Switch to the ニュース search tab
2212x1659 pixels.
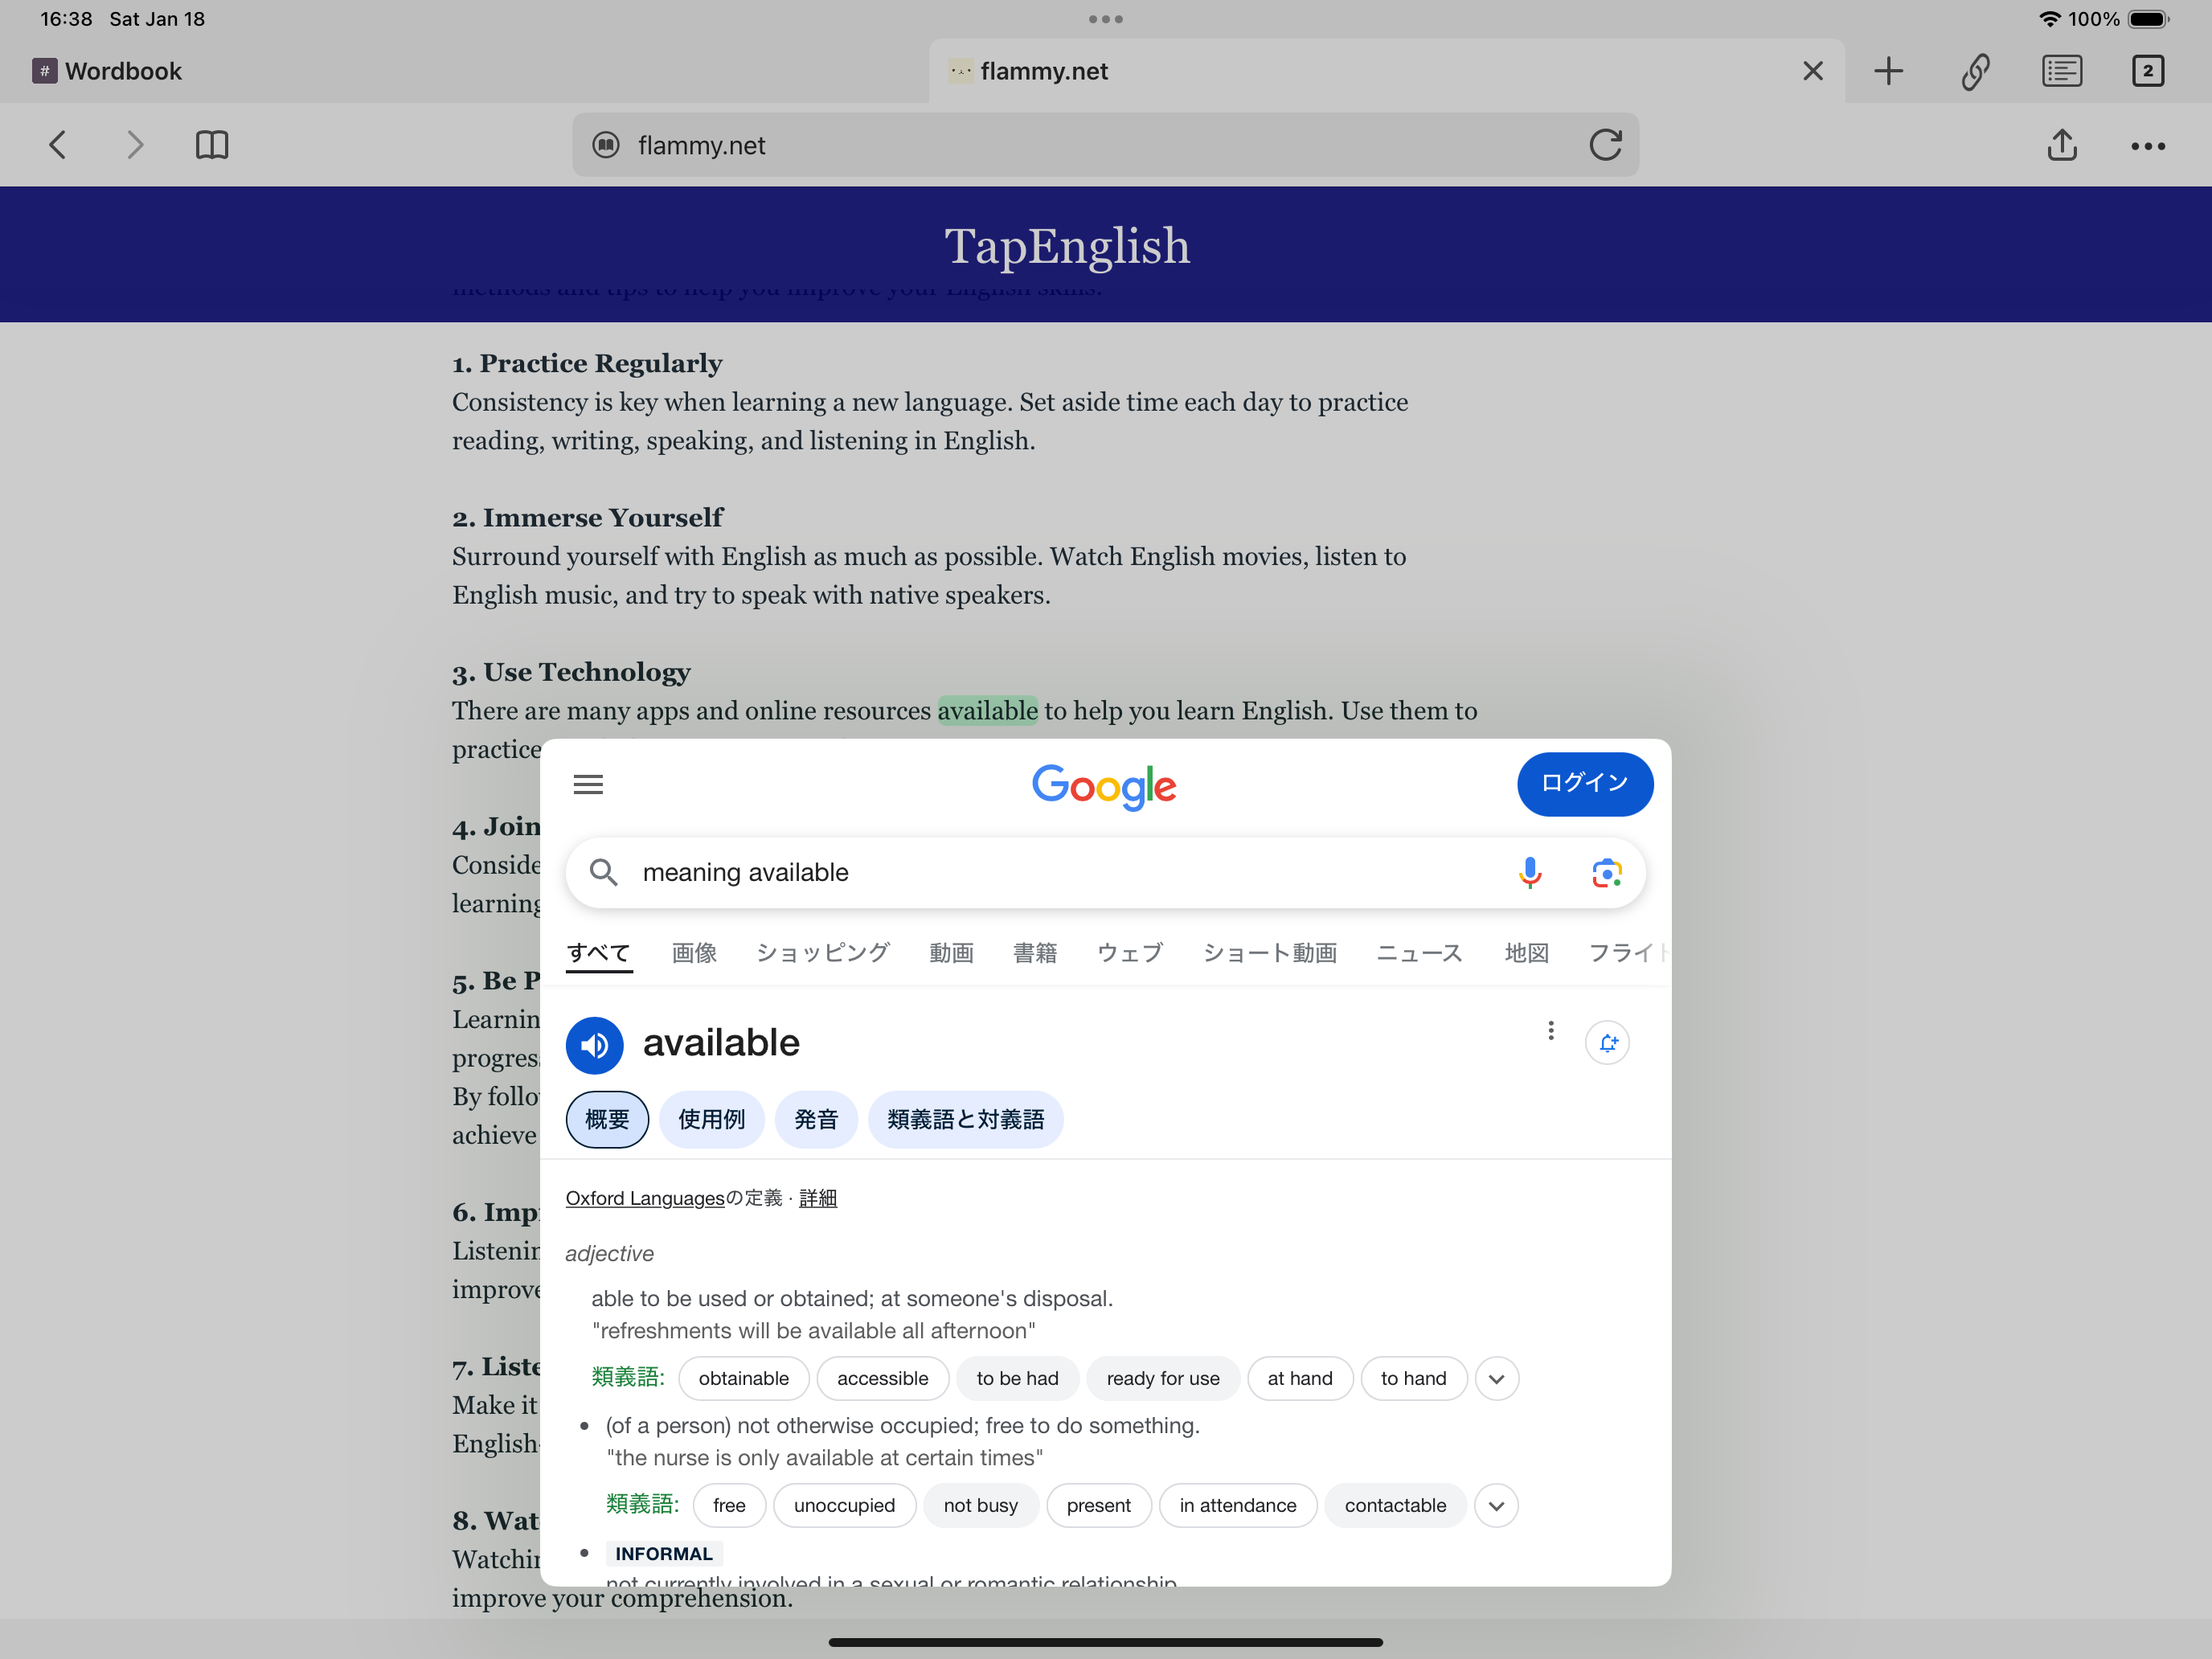pyautogui.click(x=1419, y=953)
